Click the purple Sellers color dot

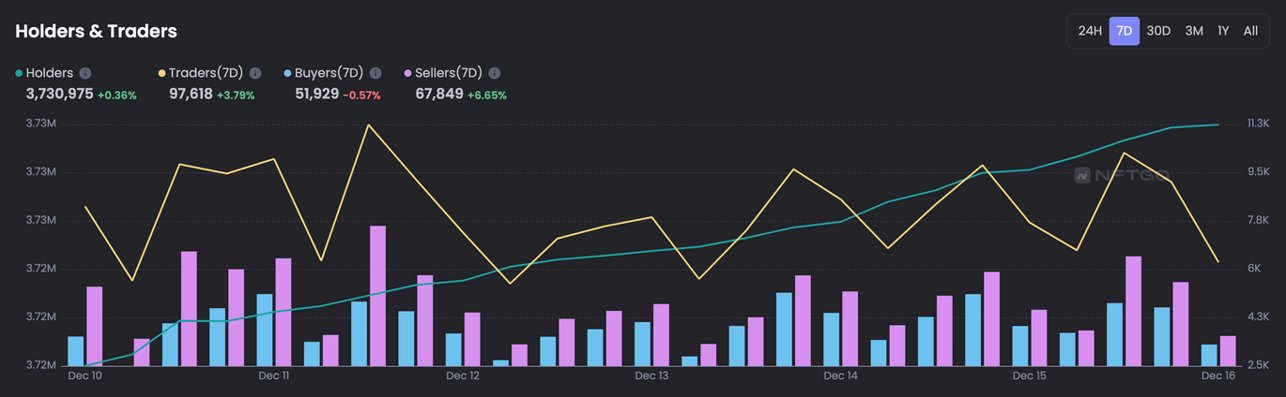408,73
